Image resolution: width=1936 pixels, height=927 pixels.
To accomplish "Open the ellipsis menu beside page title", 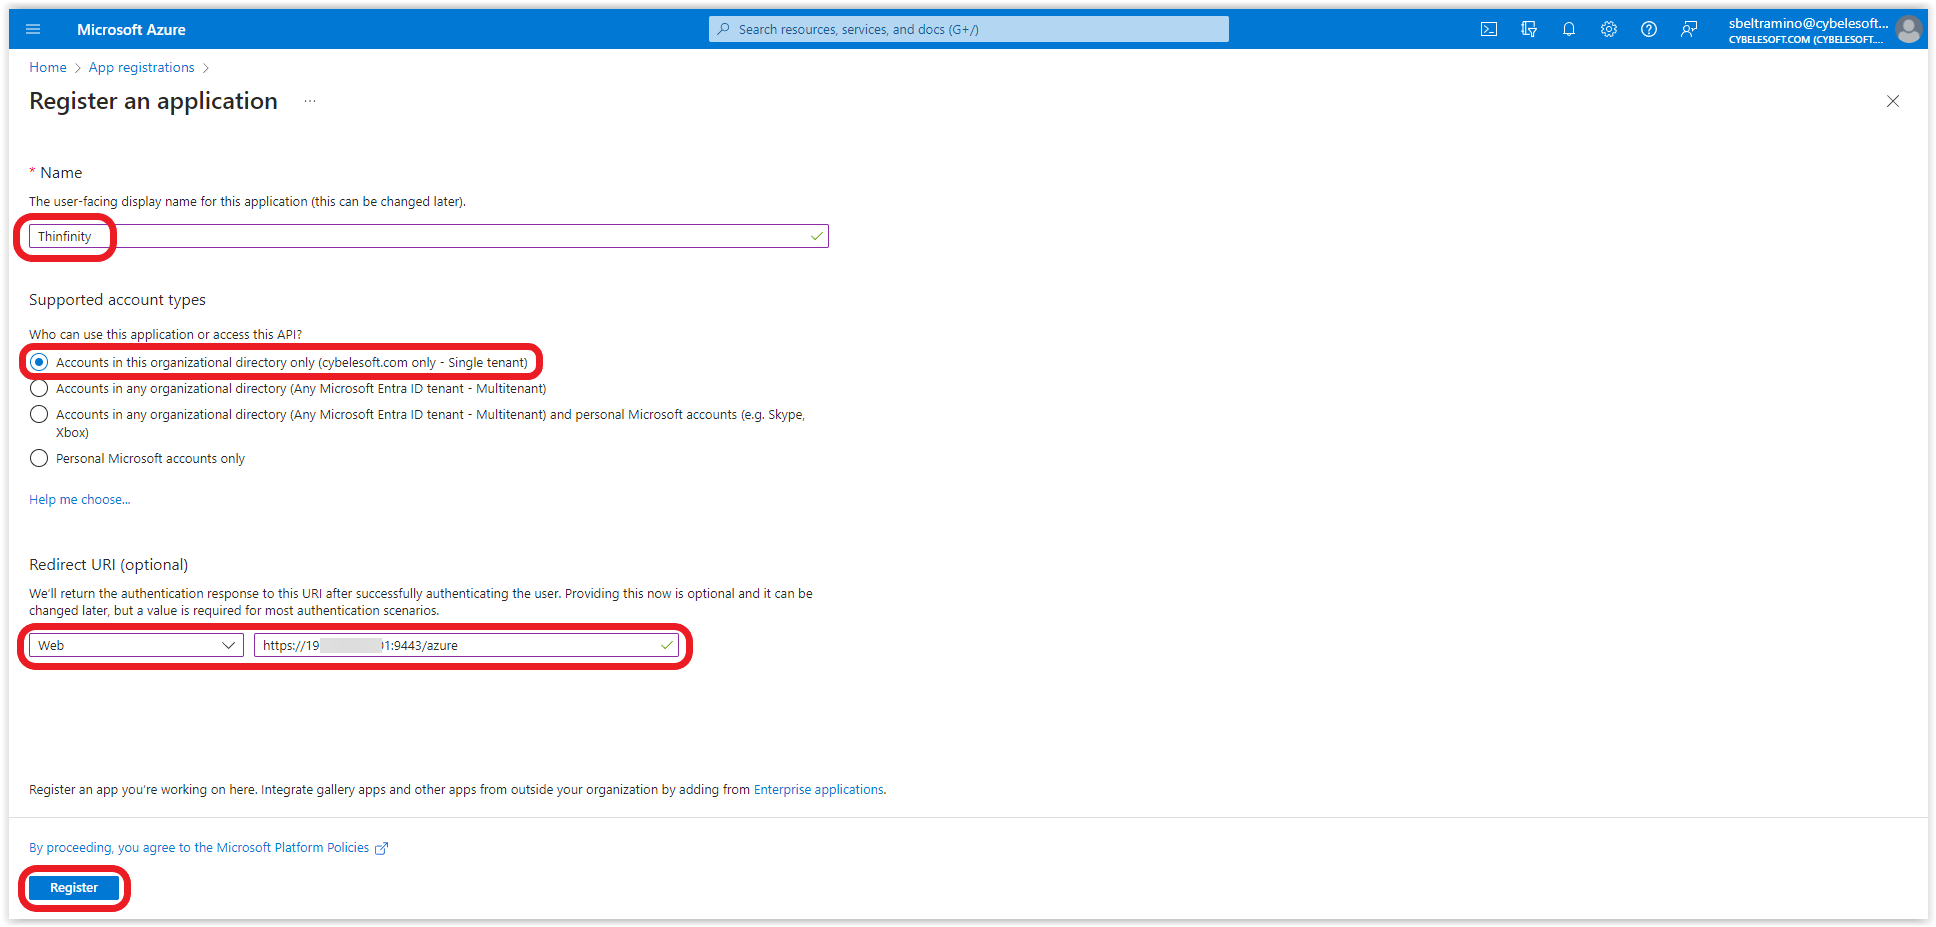I will (x=310, y=101).
